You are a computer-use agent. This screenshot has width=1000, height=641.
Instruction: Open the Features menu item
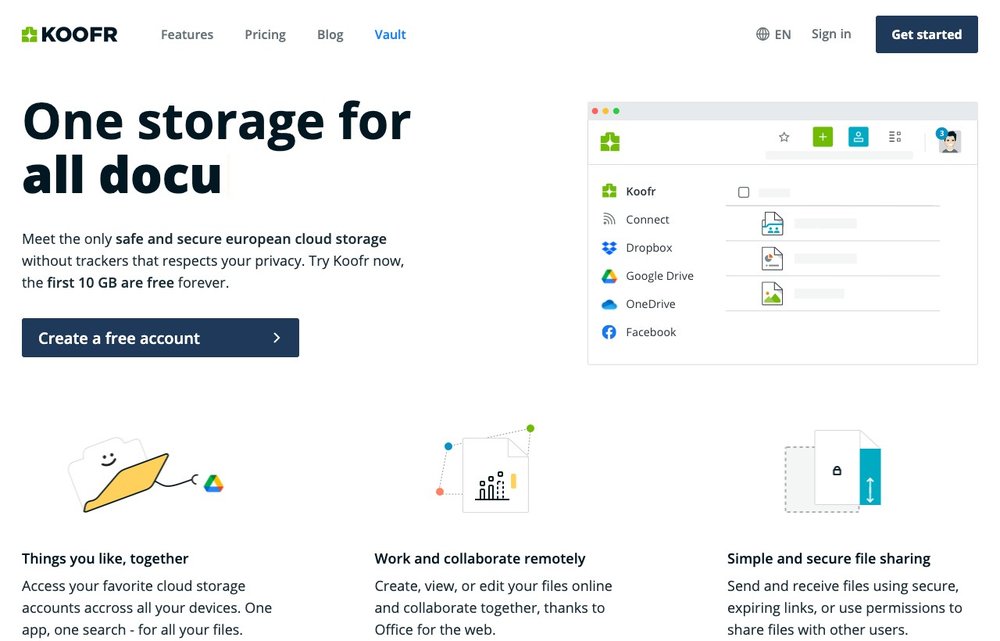point(187,34)
